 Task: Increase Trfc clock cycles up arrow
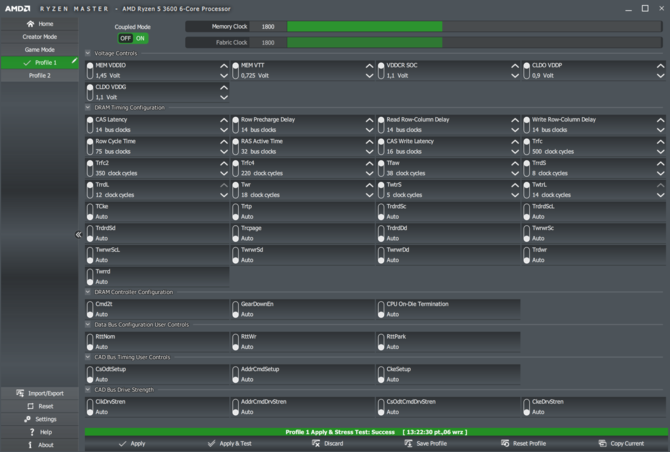pyautogui.click(x=661, y=142)
